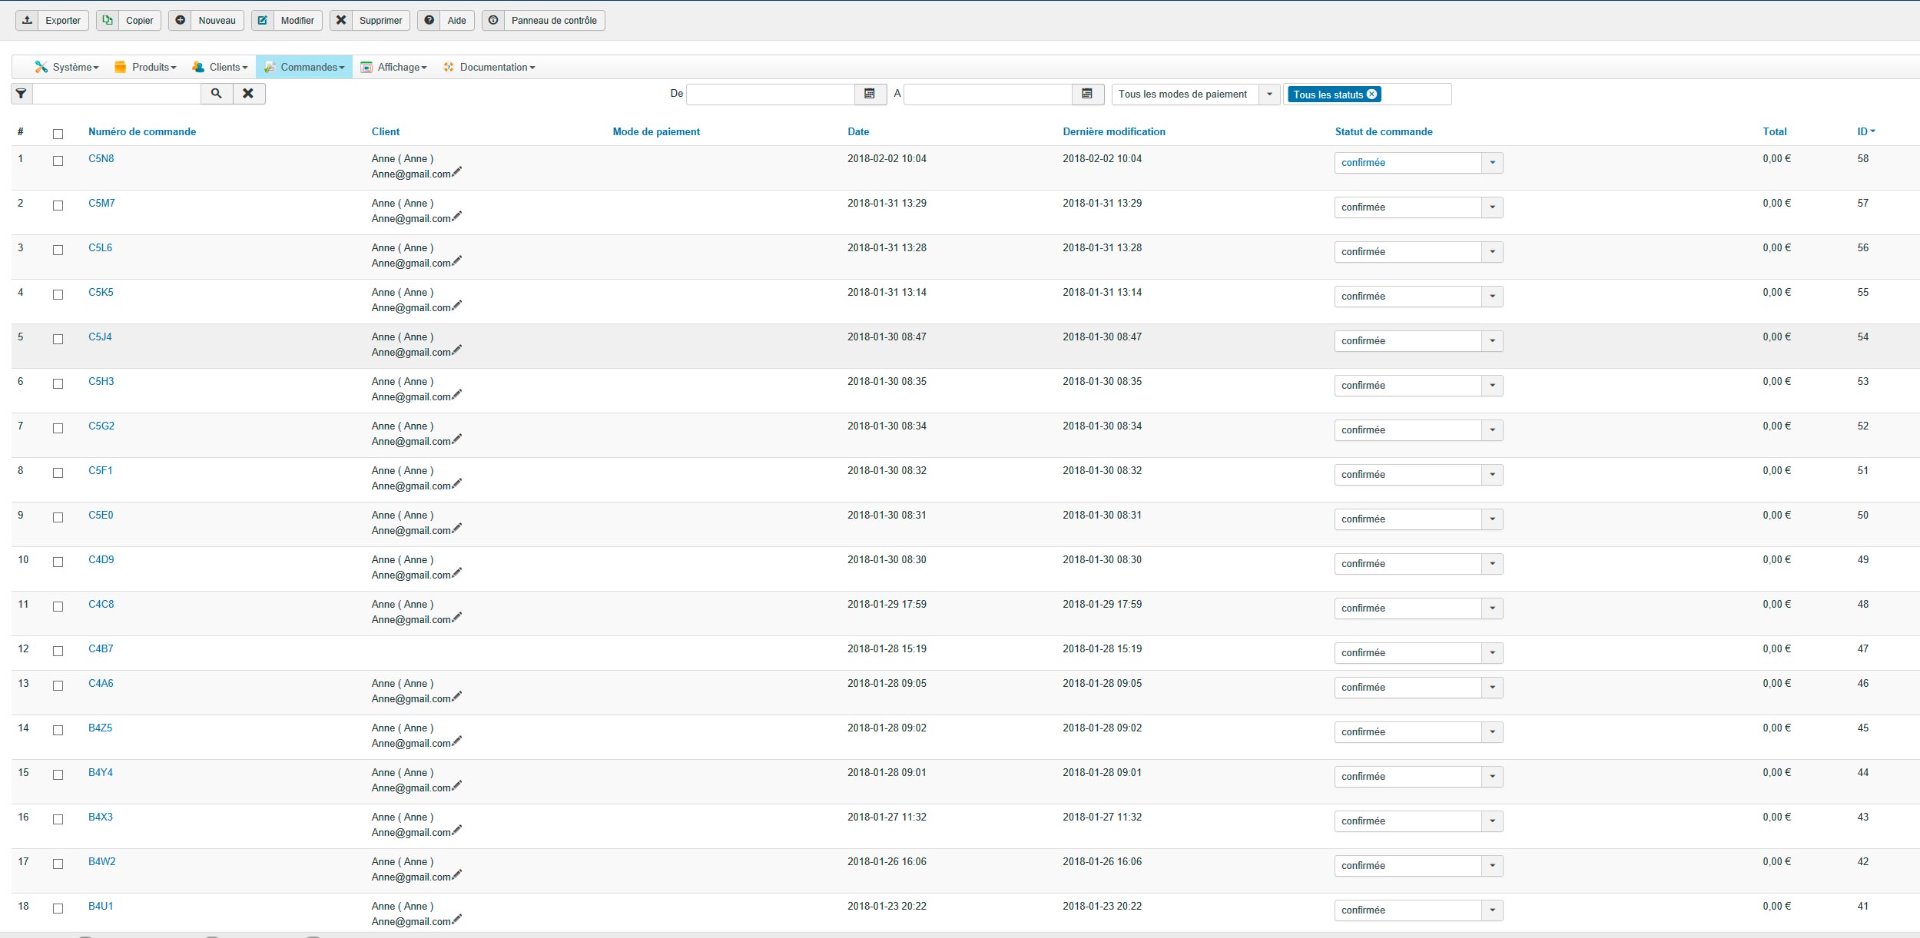
Task: Edit customer for order C5G2 pencil icon
Action: pos(457,440)
